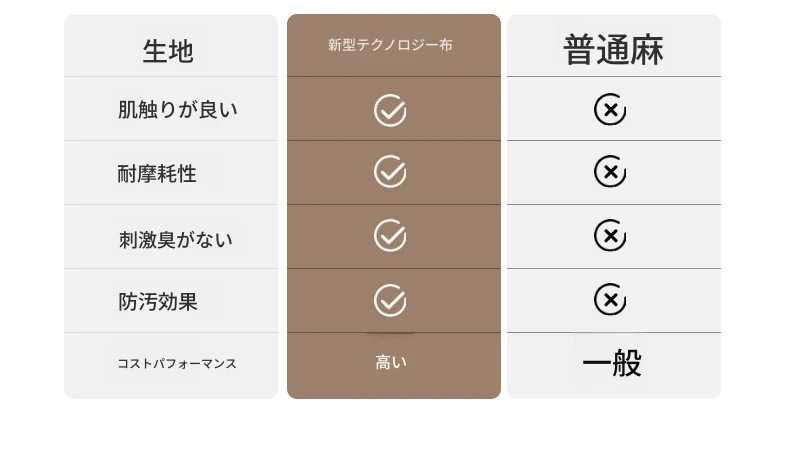Viewport: 790px width, 451px height.
Task: Click the X icon in 耐摩耗性 row
Action: [610, 171]
